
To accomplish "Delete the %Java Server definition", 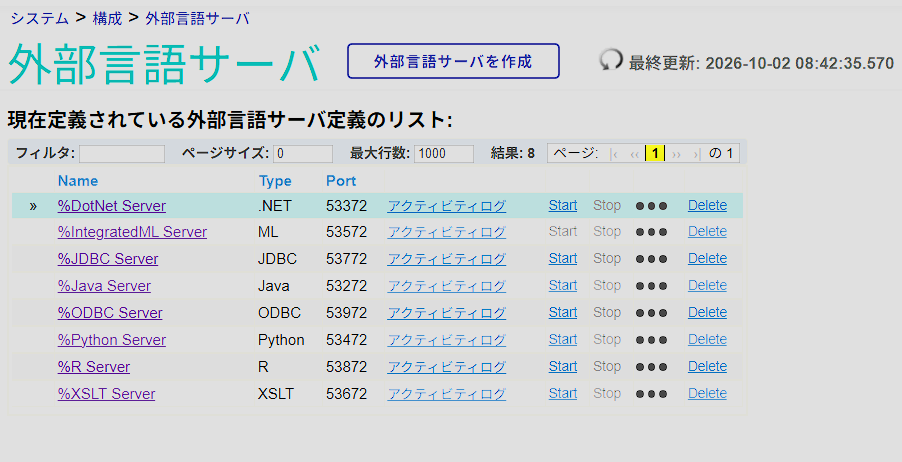I will click(x=708, y=285).
